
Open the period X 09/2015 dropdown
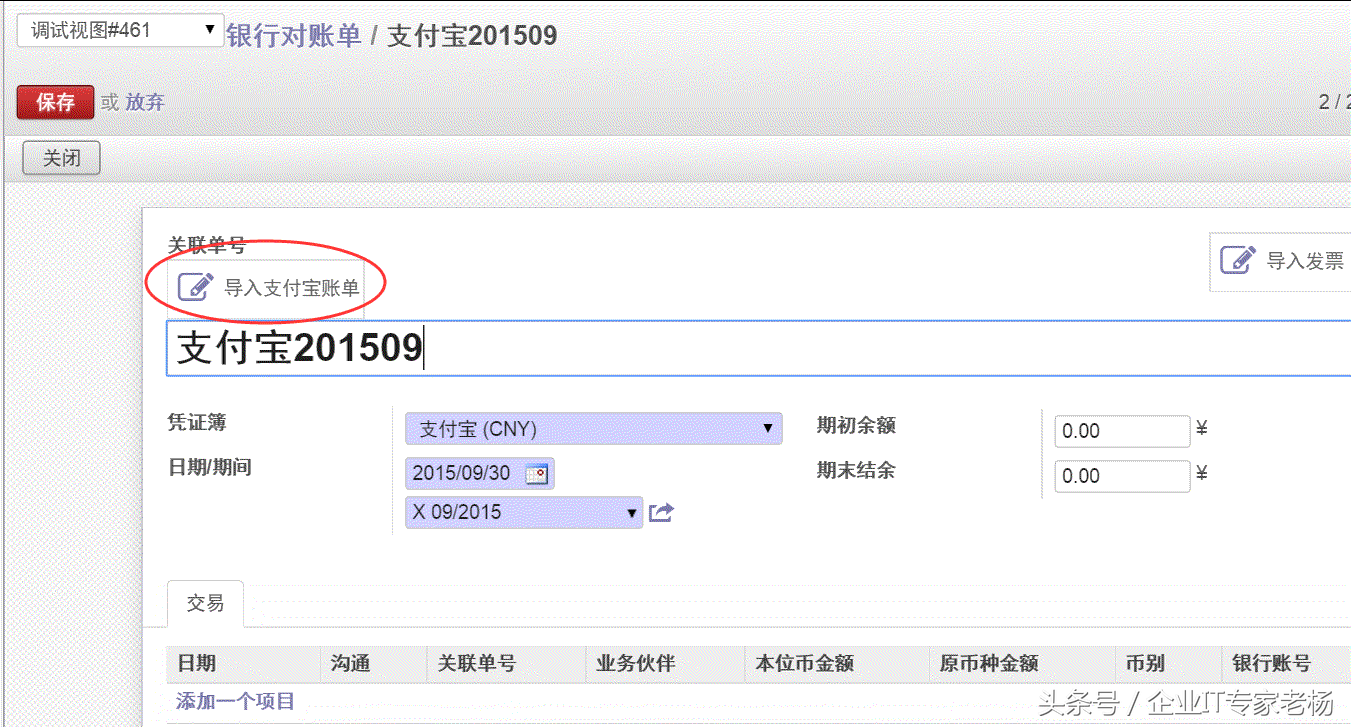coord(524,513)
